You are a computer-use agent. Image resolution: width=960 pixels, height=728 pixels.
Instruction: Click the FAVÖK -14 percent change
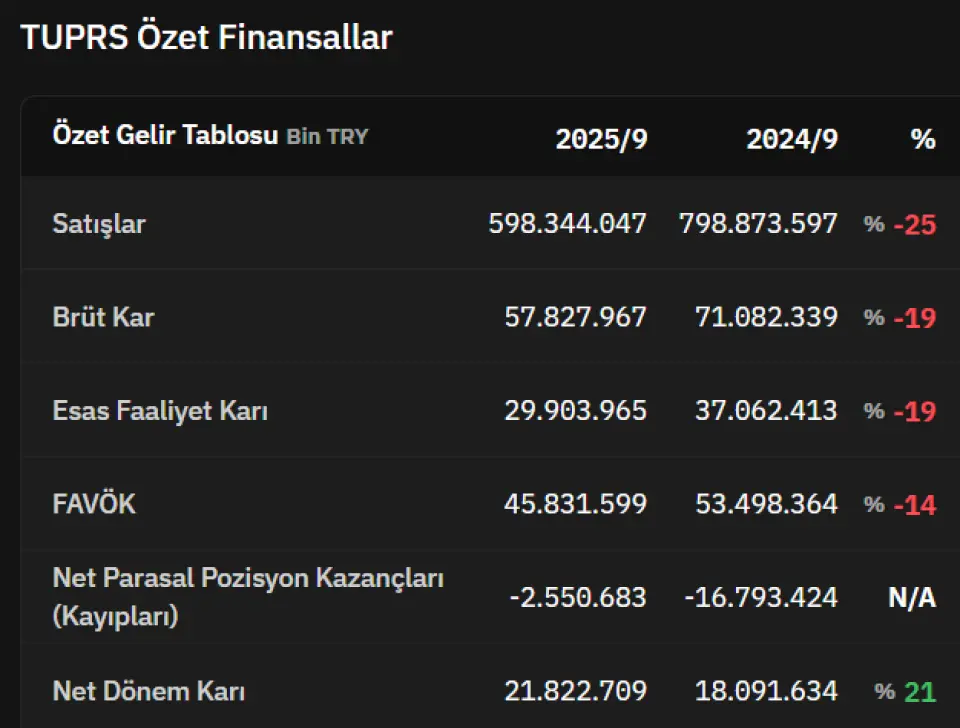(914, 505)
